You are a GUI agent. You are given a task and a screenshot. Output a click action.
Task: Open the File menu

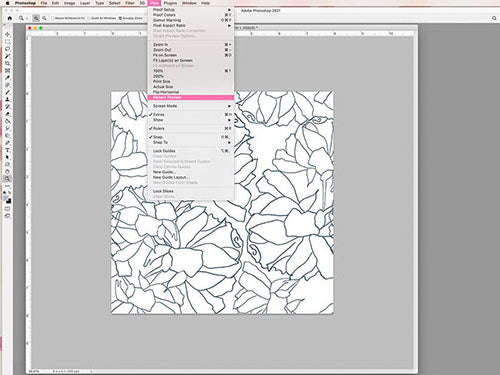(x=44, y=3)
